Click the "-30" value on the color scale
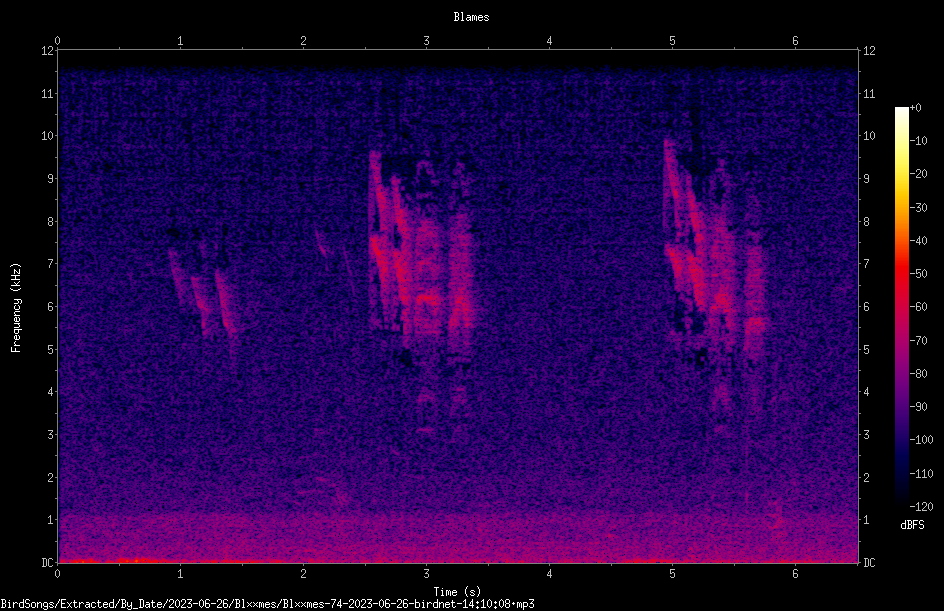Screen dimensions: 944x611 [919, 208]
